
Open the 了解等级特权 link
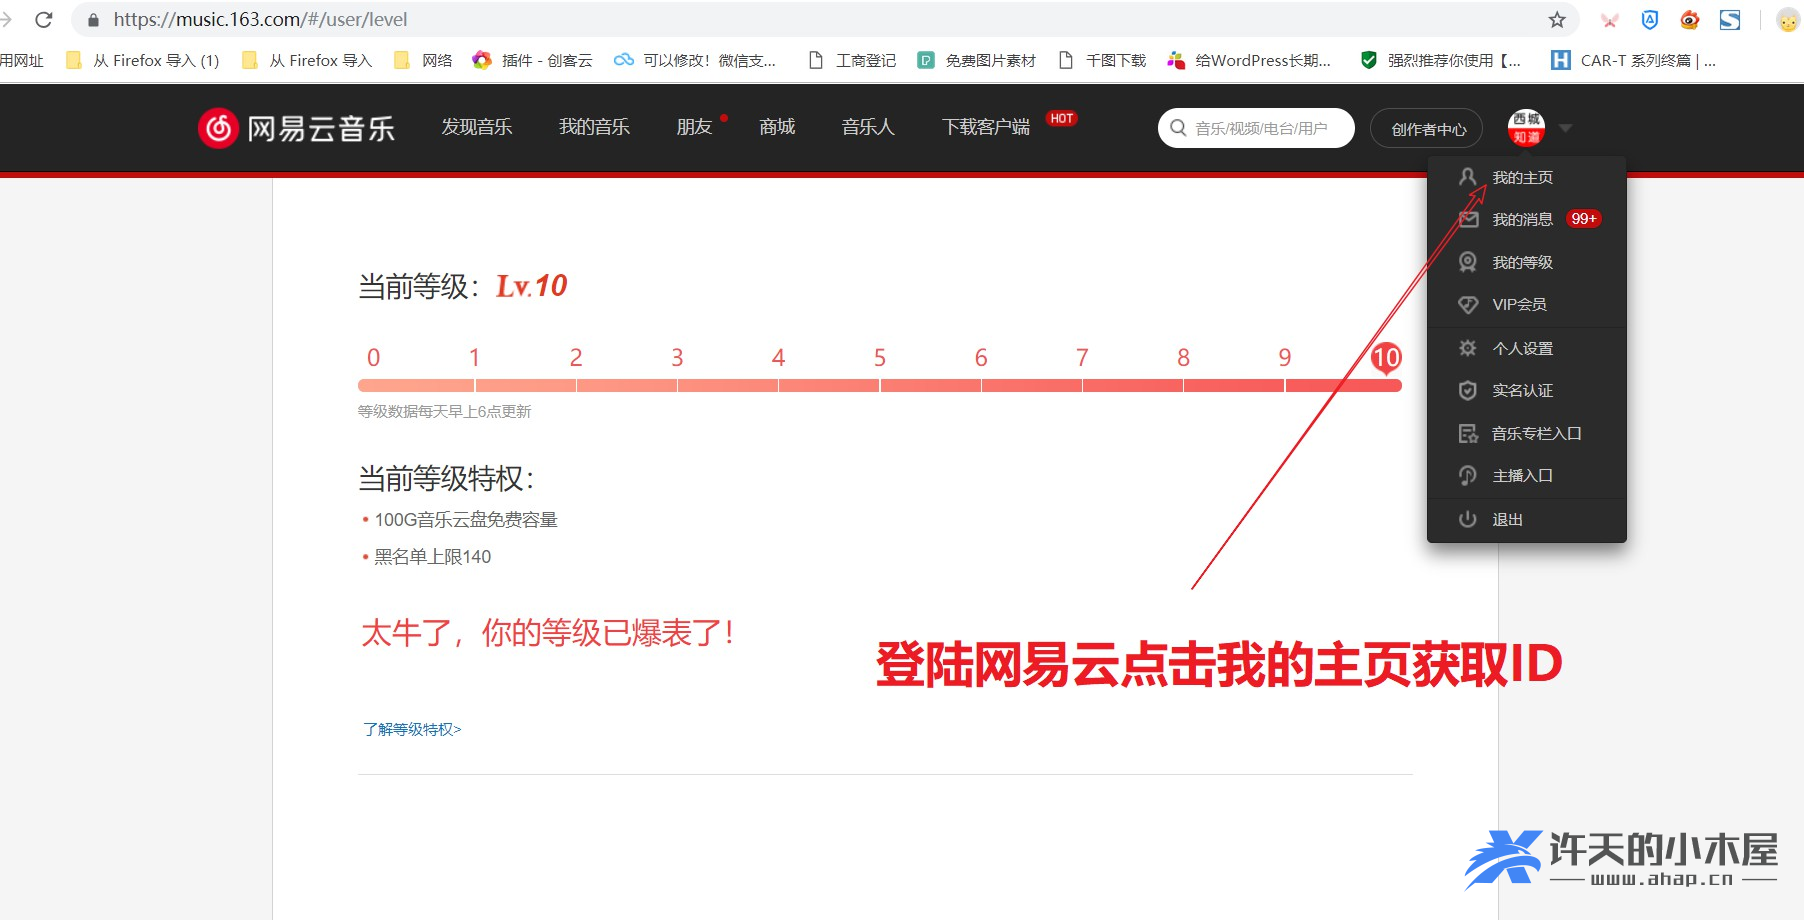(x=412, y=729)
